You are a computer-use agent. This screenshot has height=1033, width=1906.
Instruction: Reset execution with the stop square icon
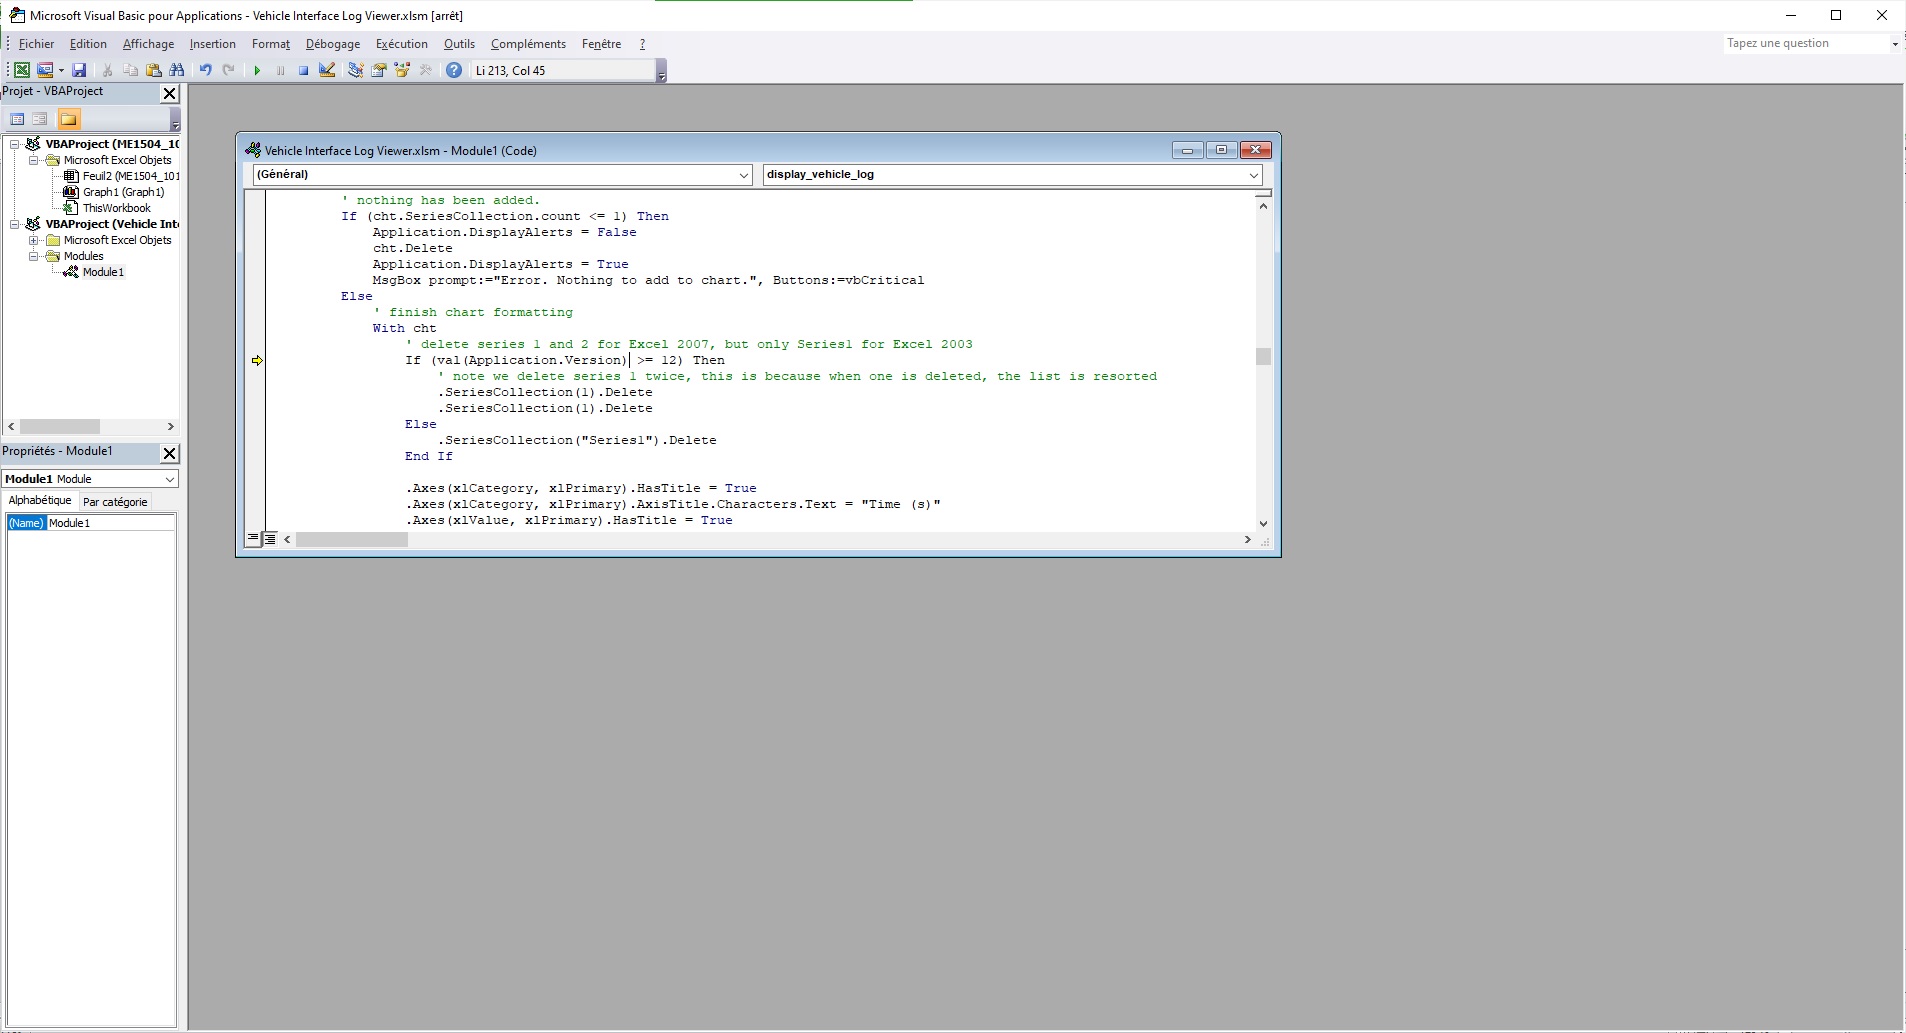point(303,70)
